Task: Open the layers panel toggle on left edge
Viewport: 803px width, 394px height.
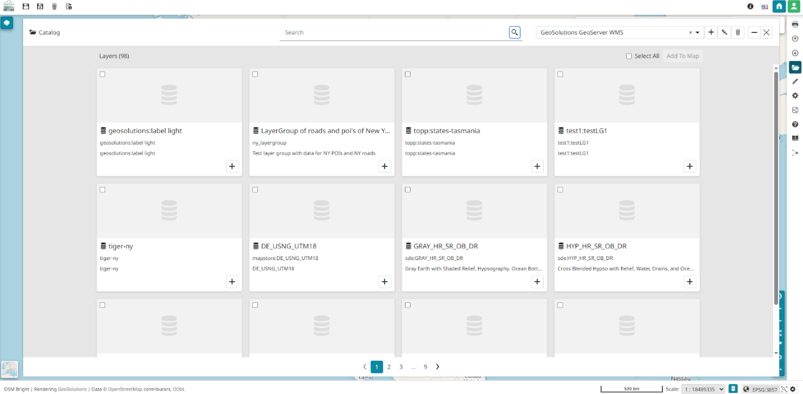Action: tap(7, 24)
